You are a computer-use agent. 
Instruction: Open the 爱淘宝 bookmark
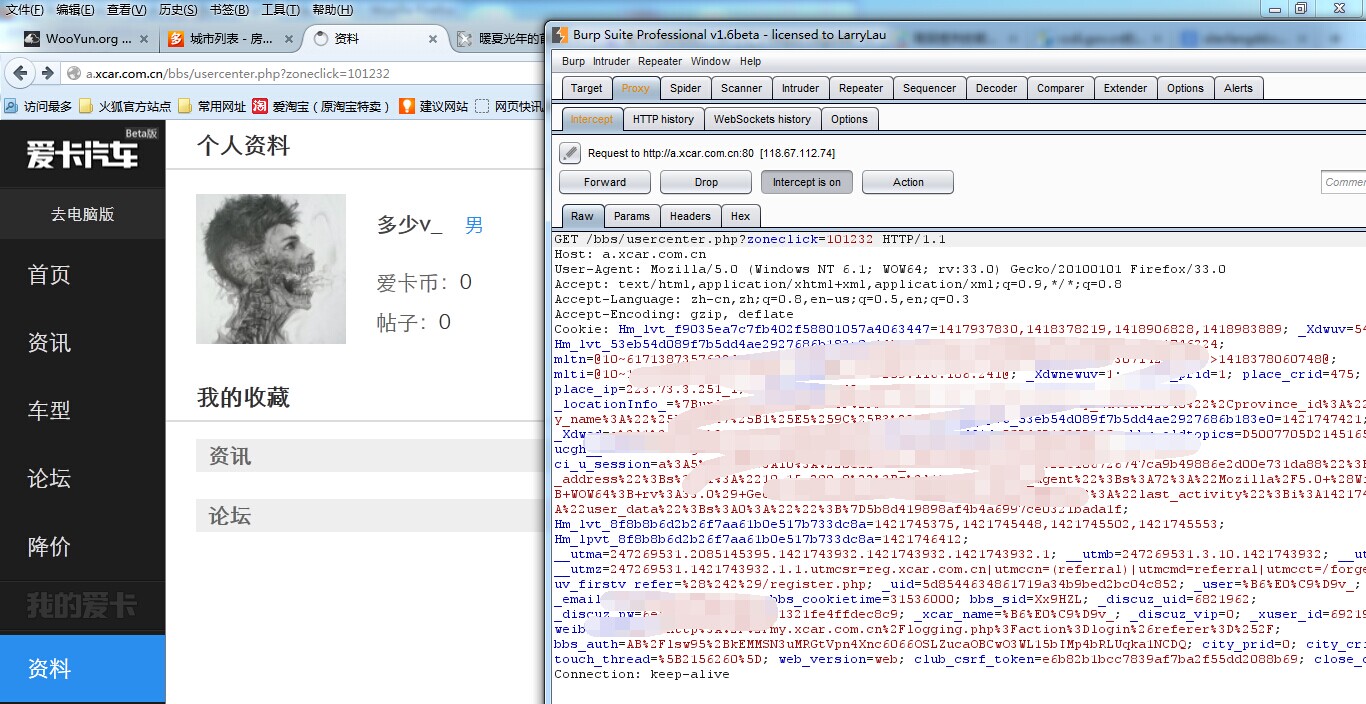coord(321,106)
